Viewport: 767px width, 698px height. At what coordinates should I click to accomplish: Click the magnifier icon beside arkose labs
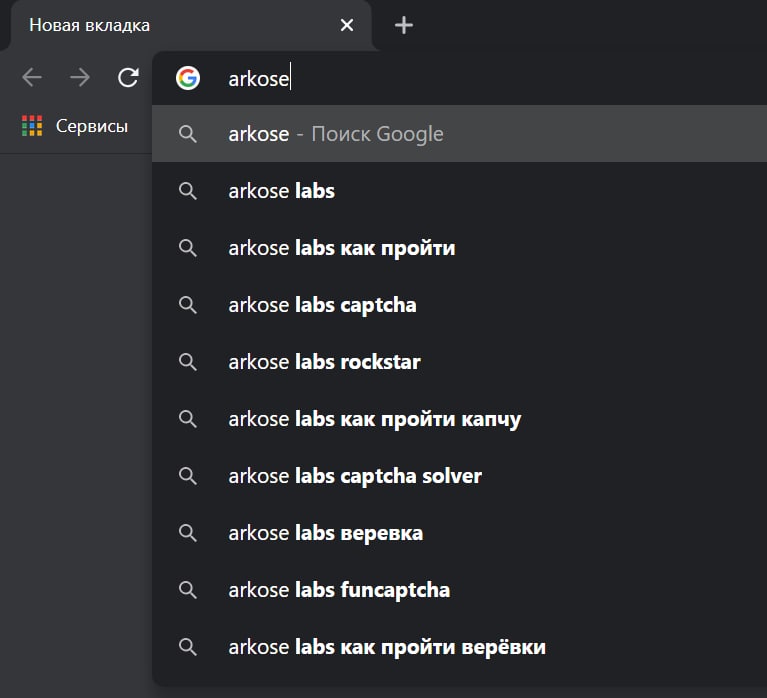pos(188,191)
